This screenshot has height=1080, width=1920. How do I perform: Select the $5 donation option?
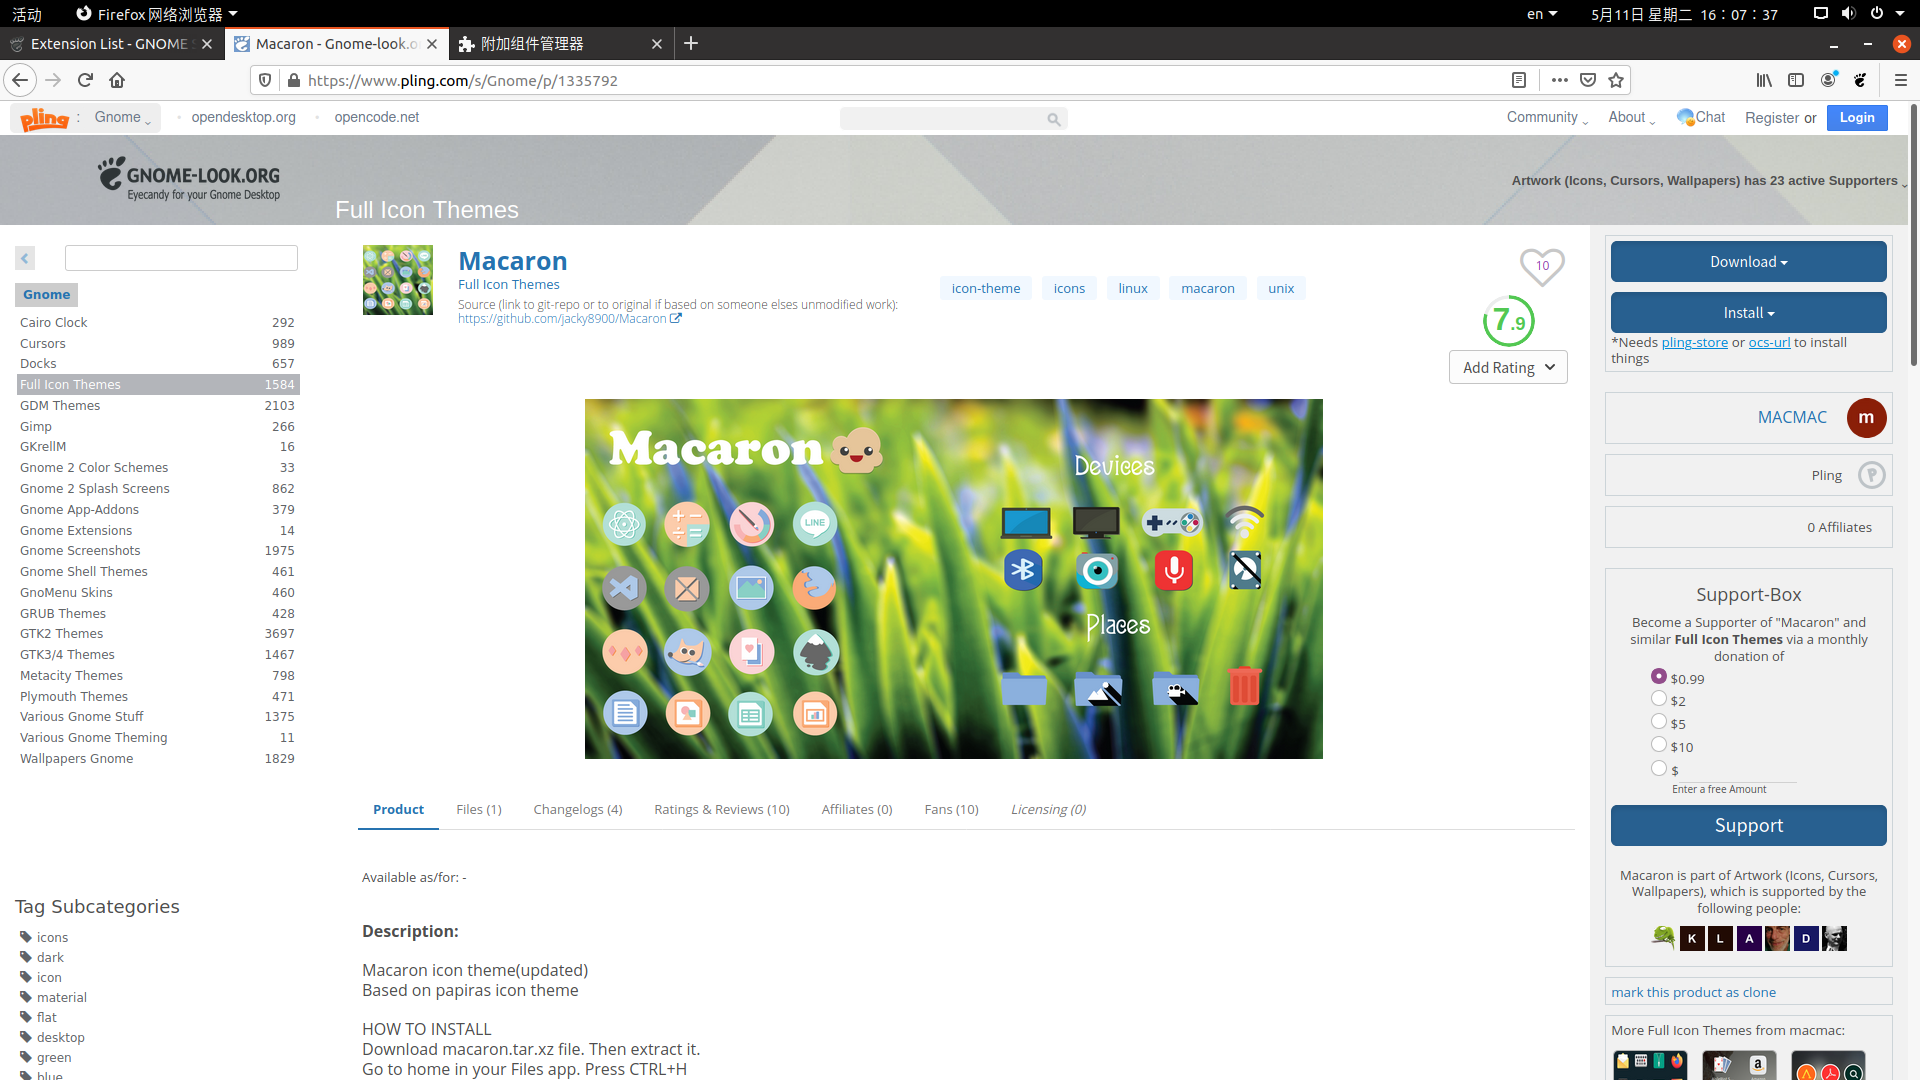tap(1659, 722)
